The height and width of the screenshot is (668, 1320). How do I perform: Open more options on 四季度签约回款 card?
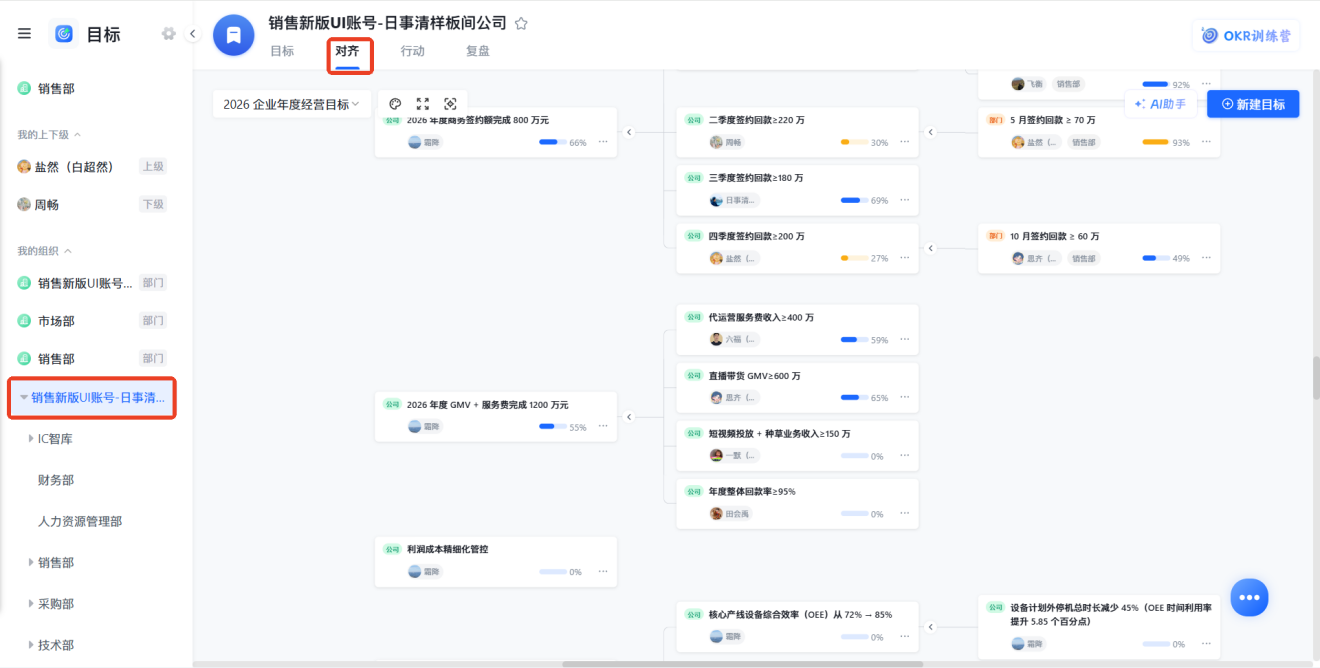coord(904,258)
